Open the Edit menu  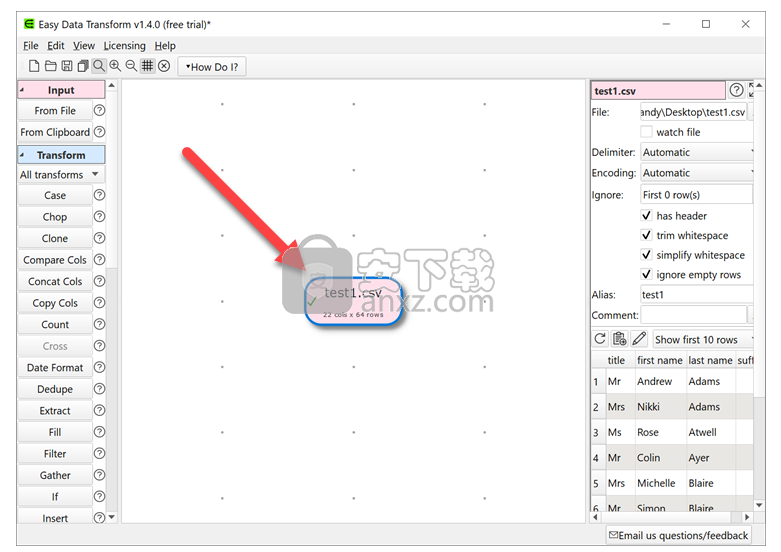56,46
